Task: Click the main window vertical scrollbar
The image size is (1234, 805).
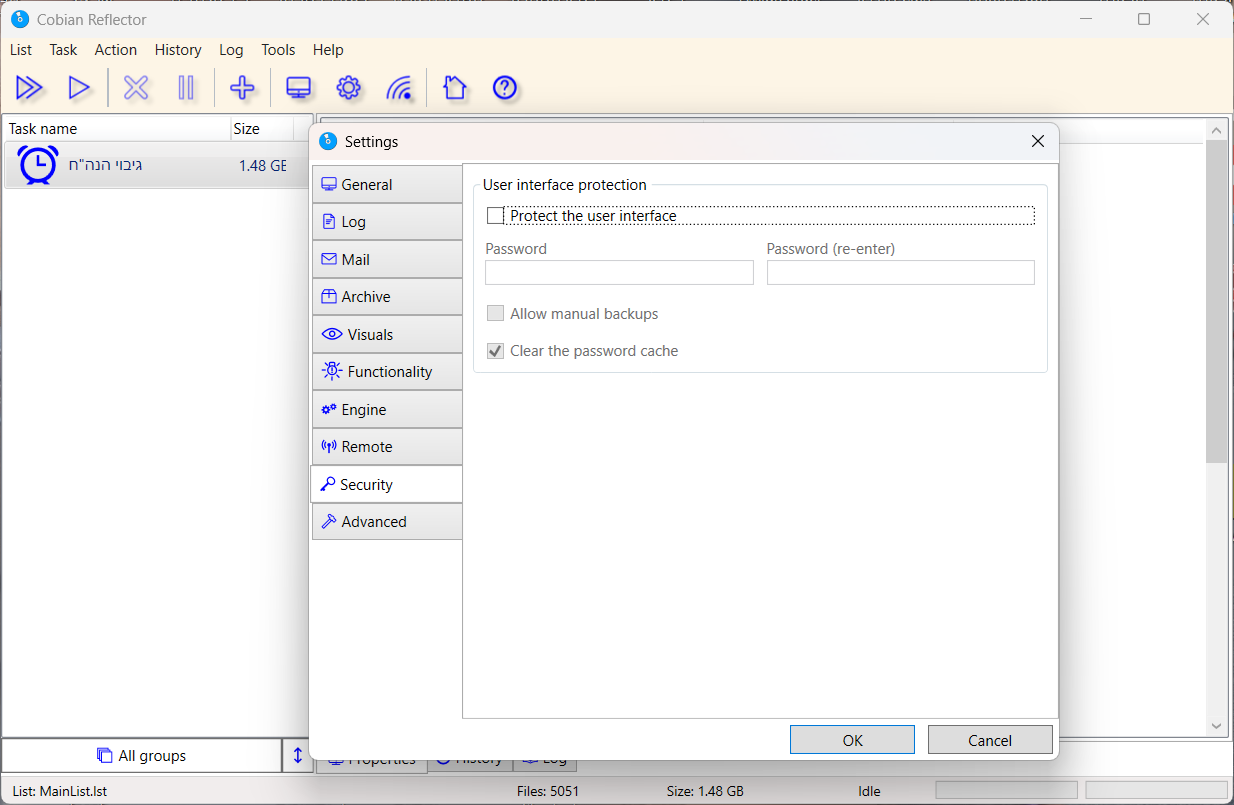Action: (x=1216, y=300)
